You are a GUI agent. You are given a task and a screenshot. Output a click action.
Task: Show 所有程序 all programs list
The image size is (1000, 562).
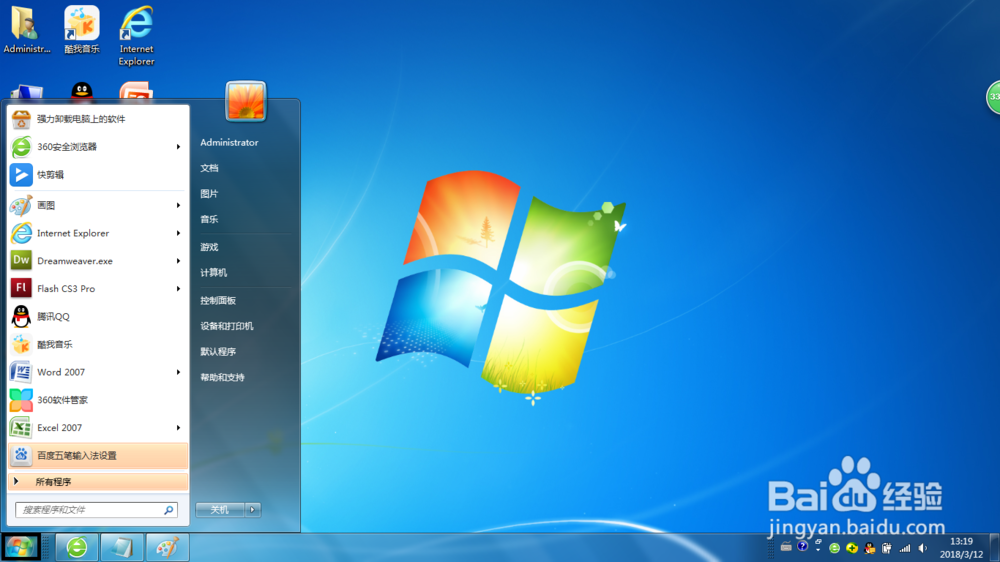tap(98, 482)
